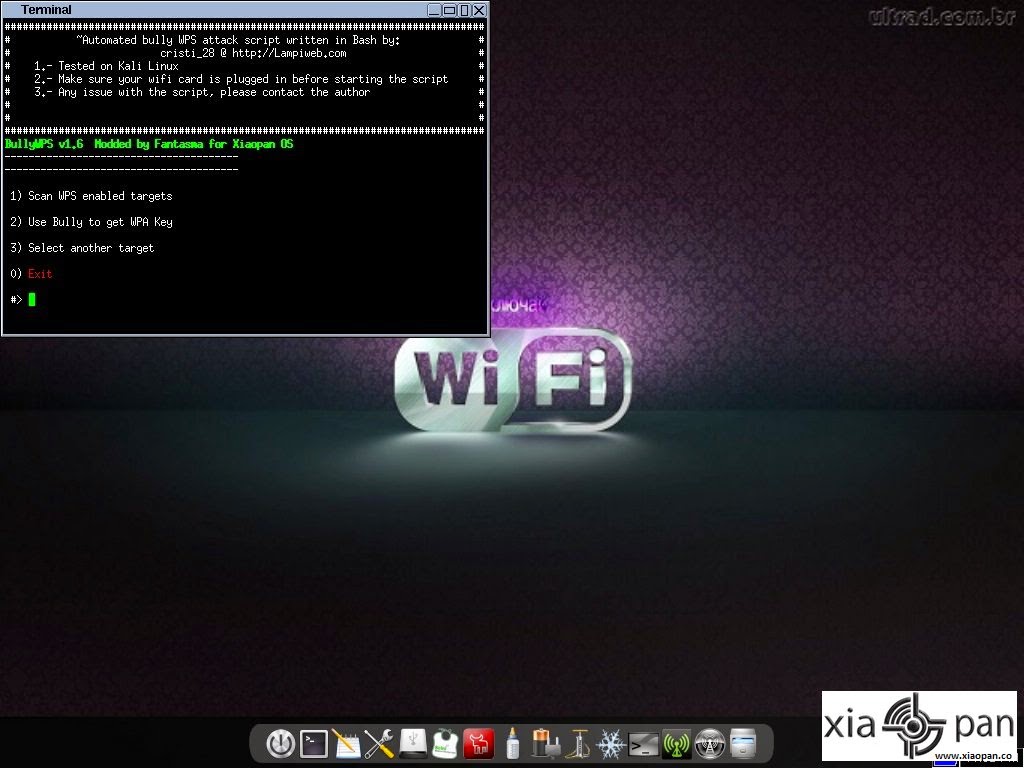Click the USB drive icon in dock
Screen dimensions: 1024x768
[x=413, y=744]
